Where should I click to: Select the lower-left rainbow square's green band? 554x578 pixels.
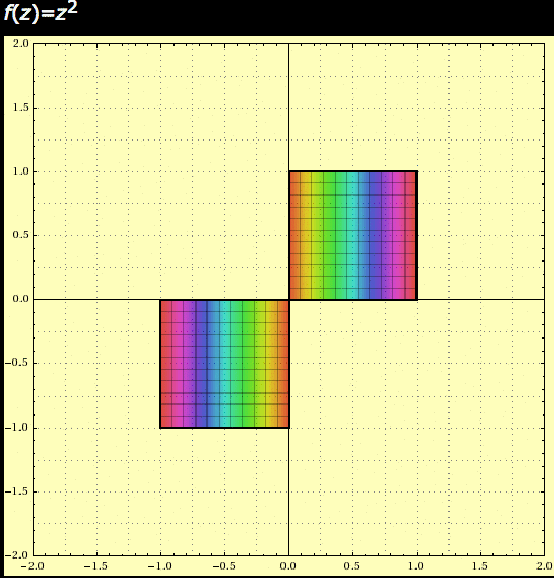coord(248,364)
